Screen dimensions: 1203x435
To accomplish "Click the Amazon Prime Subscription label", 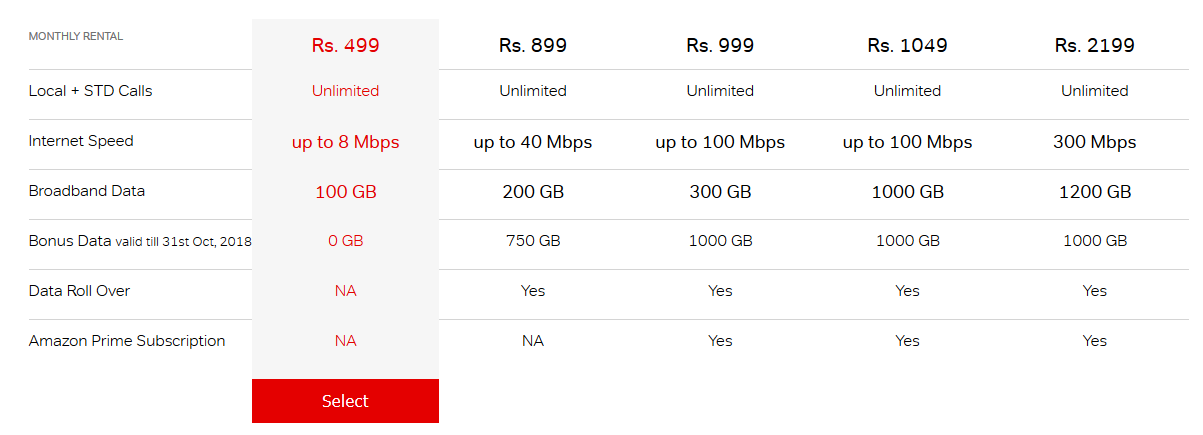I will tap(127, 341).
